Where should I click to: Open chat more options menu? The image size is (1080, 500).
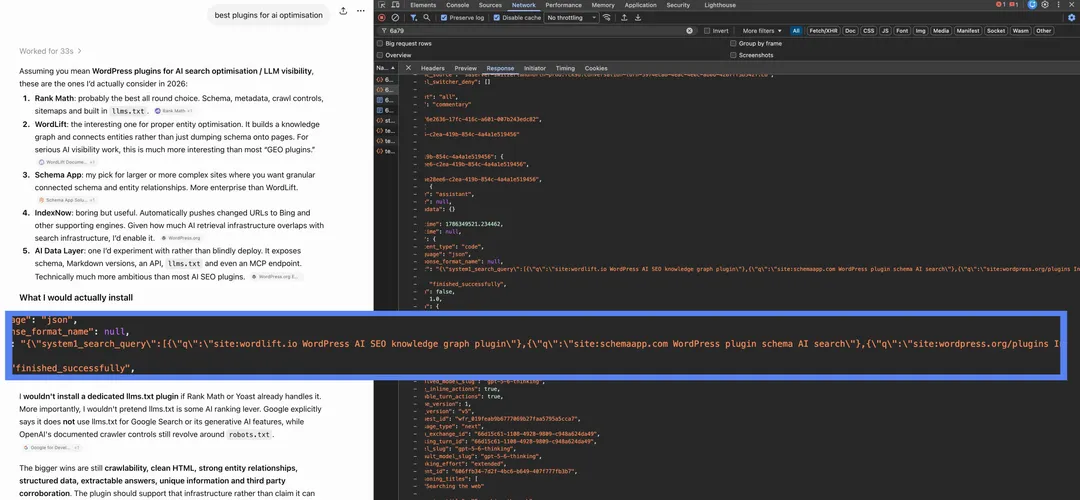[360, 12]
